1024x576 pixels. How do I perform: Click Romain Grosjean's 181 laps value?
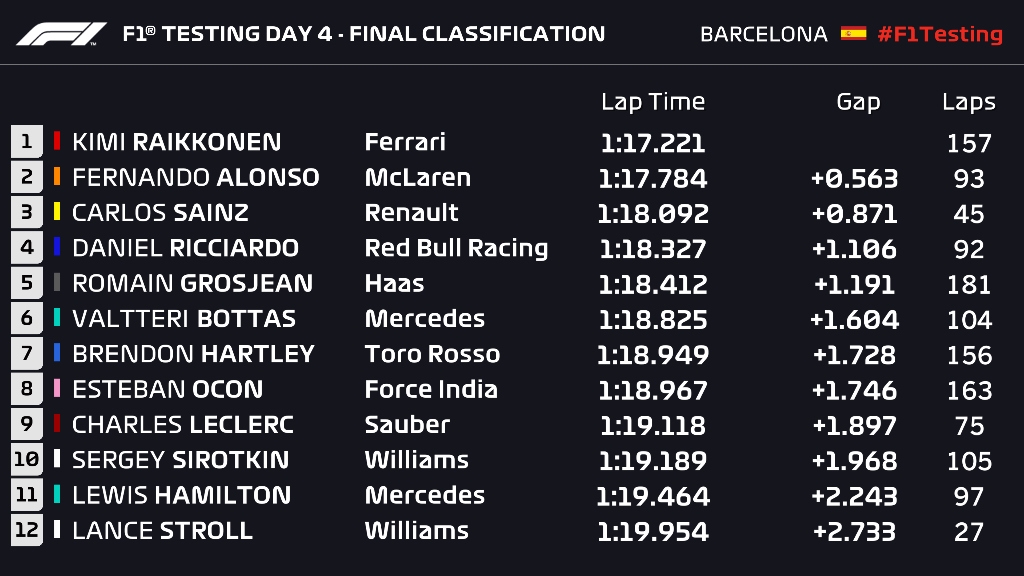coord(968,284)
